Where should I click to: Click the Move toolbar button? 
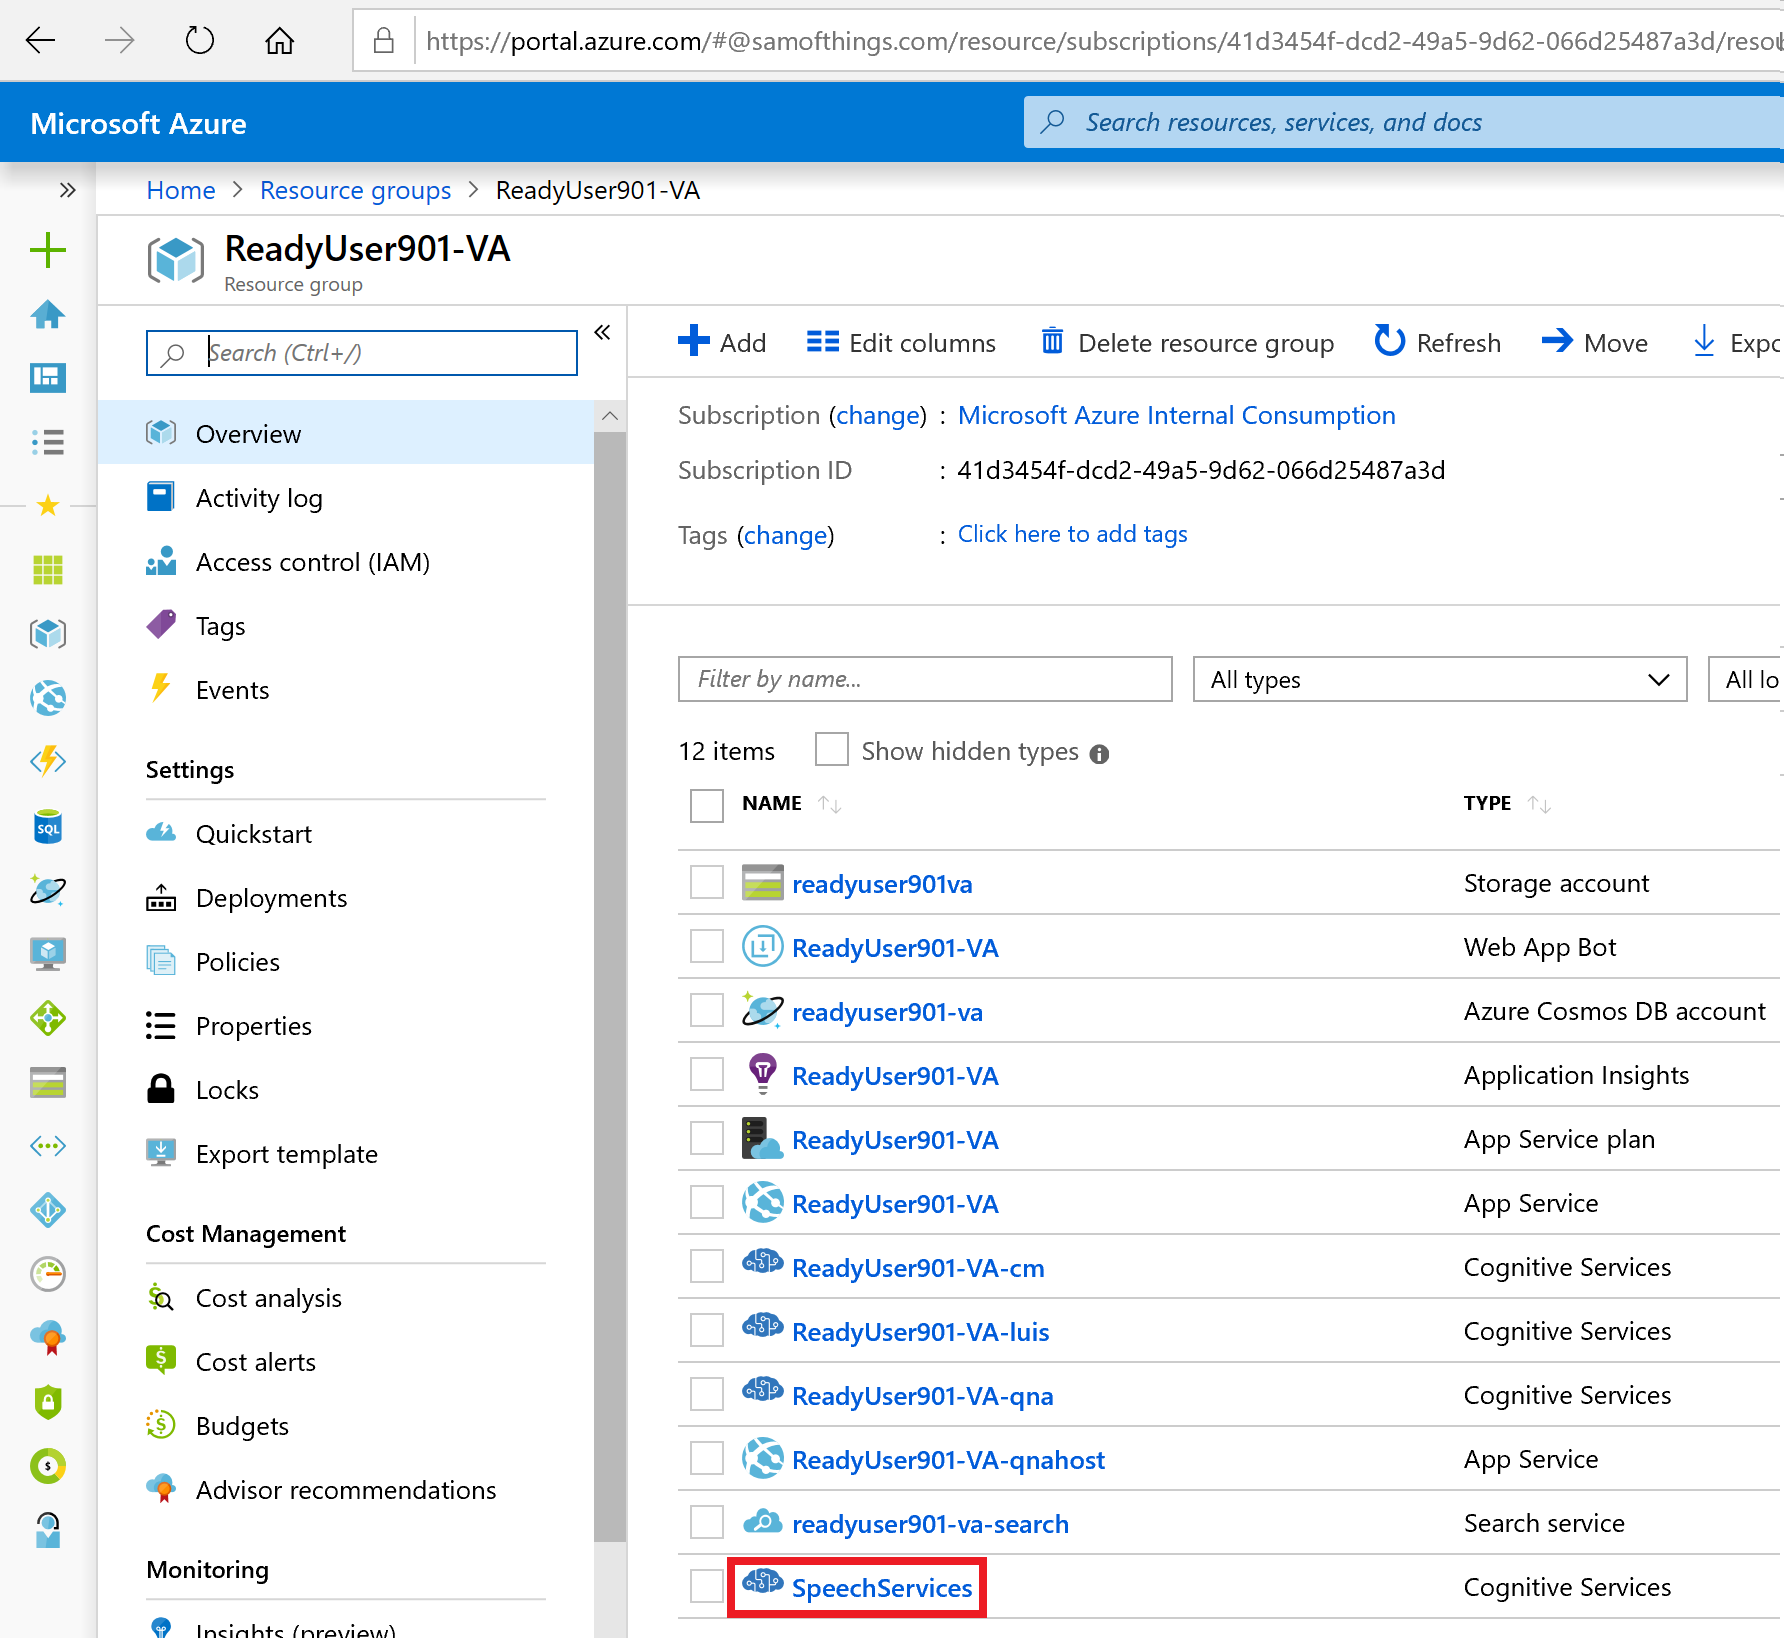pos(1595,342)
